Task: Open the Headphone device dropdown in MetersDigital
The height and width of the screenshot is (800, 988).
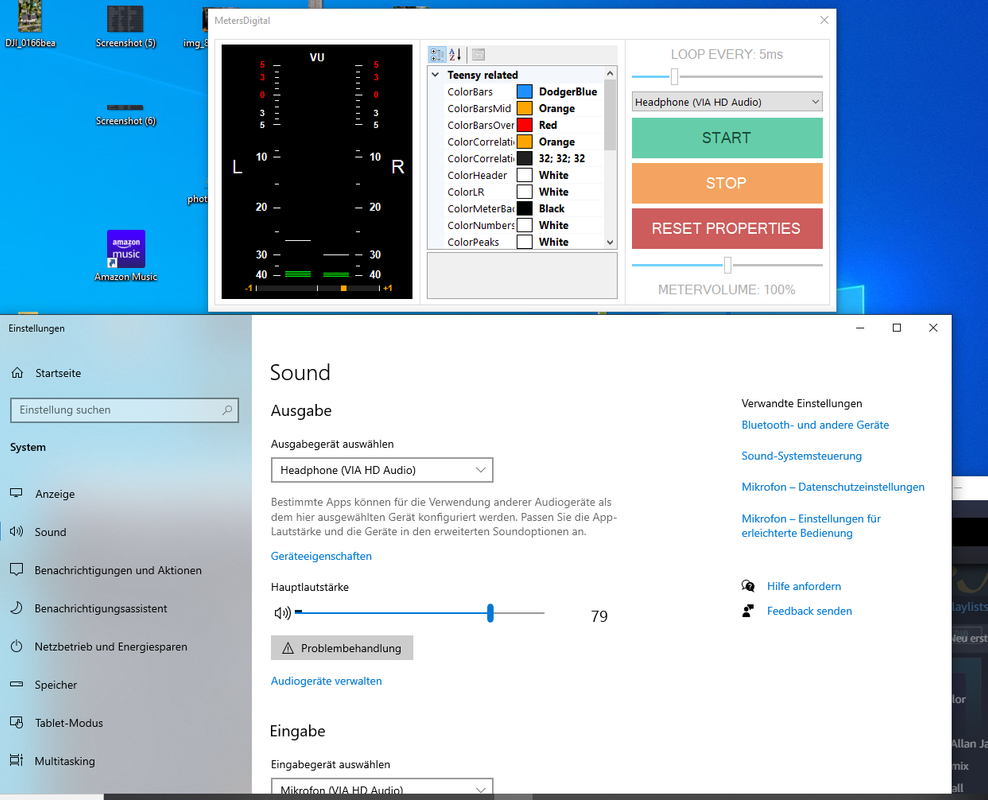Action: coord(727,102)
